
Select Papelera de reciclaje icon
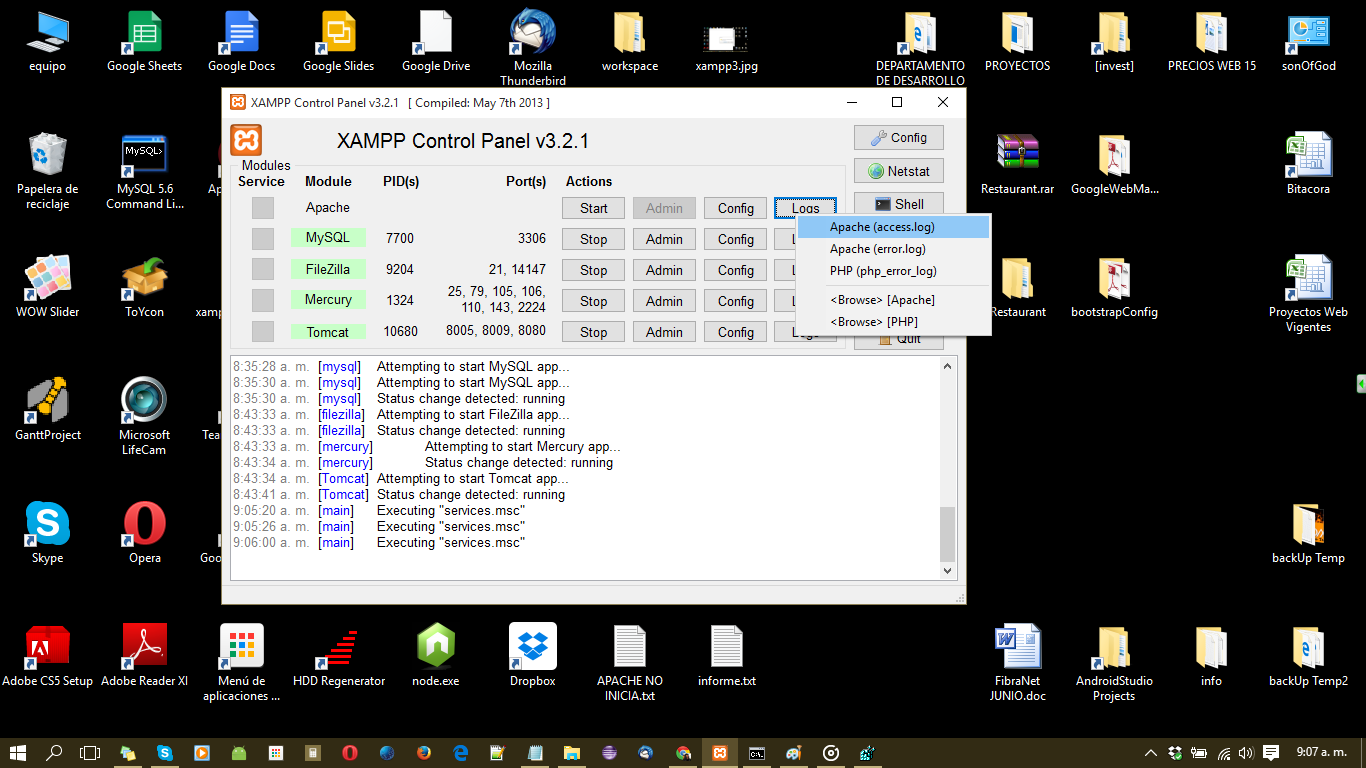tap(47, 172)
